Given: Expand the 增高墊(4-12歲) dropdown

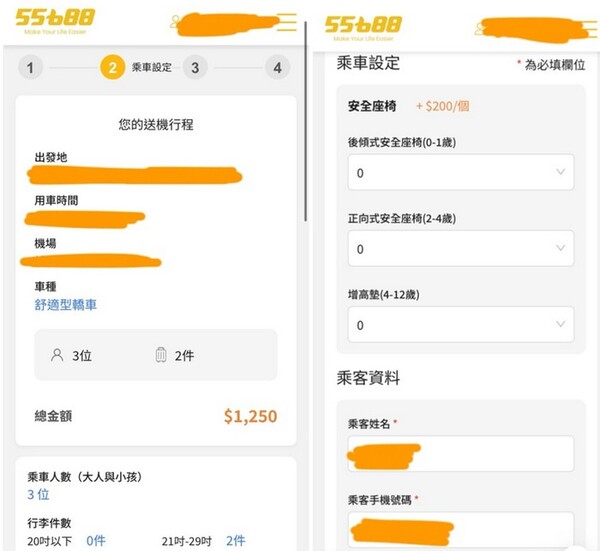Looking at the screenshot, I should [461, 324].
